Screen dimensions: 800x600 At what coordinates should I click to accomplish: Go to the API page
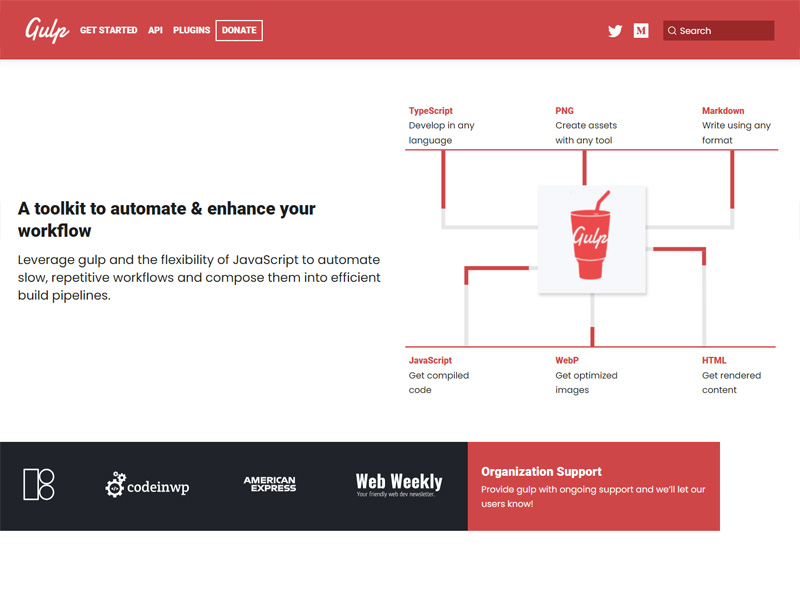[x=155, y=31]
